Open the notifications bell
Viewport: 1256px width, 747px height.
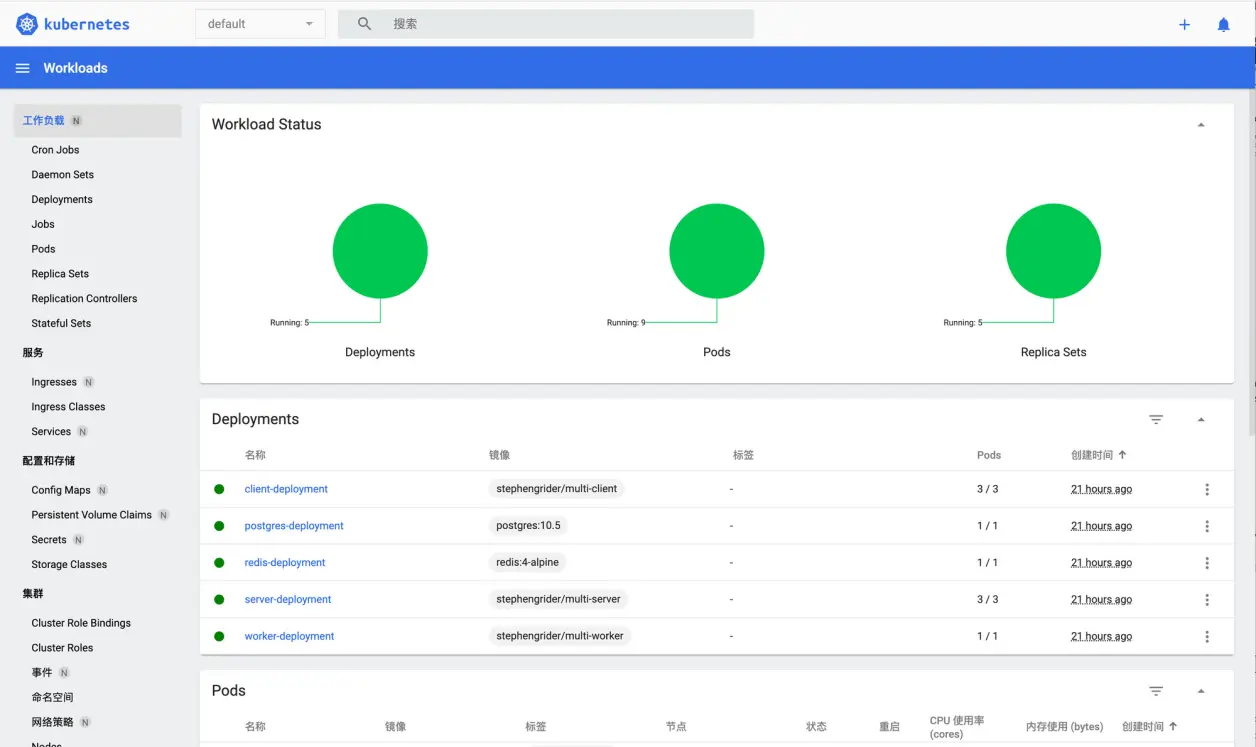[1223, 24]
